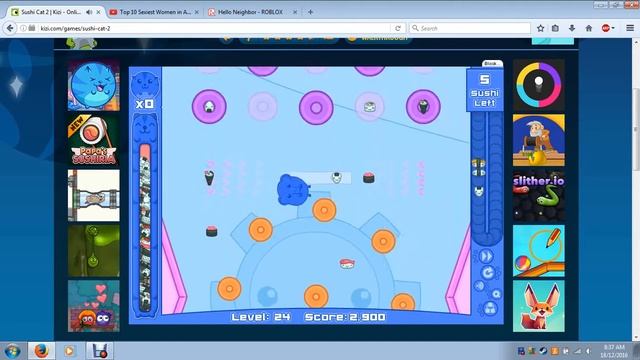Image resolution: width=640 pixels, height=360 pixels.
Task: Click the browser back arrow button
Action: pos(10,28)
